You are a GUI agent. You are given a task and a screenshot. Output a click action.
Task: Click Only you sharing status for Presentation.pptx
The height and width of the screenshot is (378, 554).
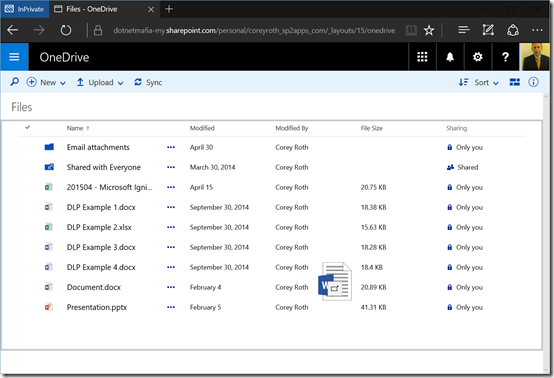(x=465, y=307)
